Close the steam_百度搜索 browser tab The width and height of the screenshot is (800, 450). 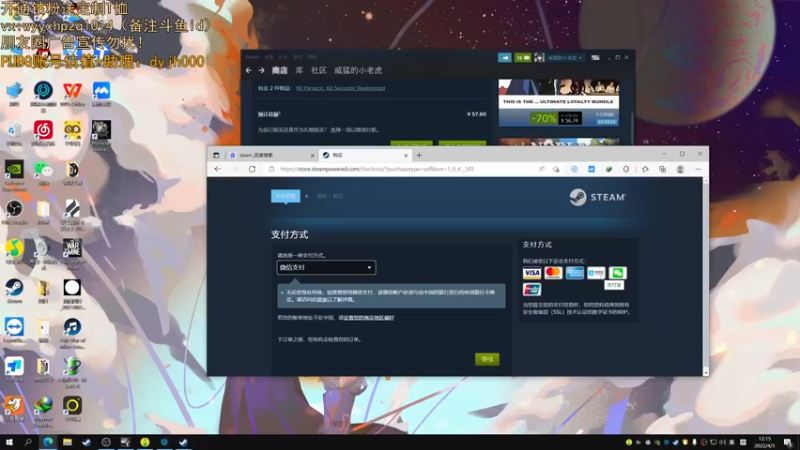pyautogui.click(x=312, y=155)
